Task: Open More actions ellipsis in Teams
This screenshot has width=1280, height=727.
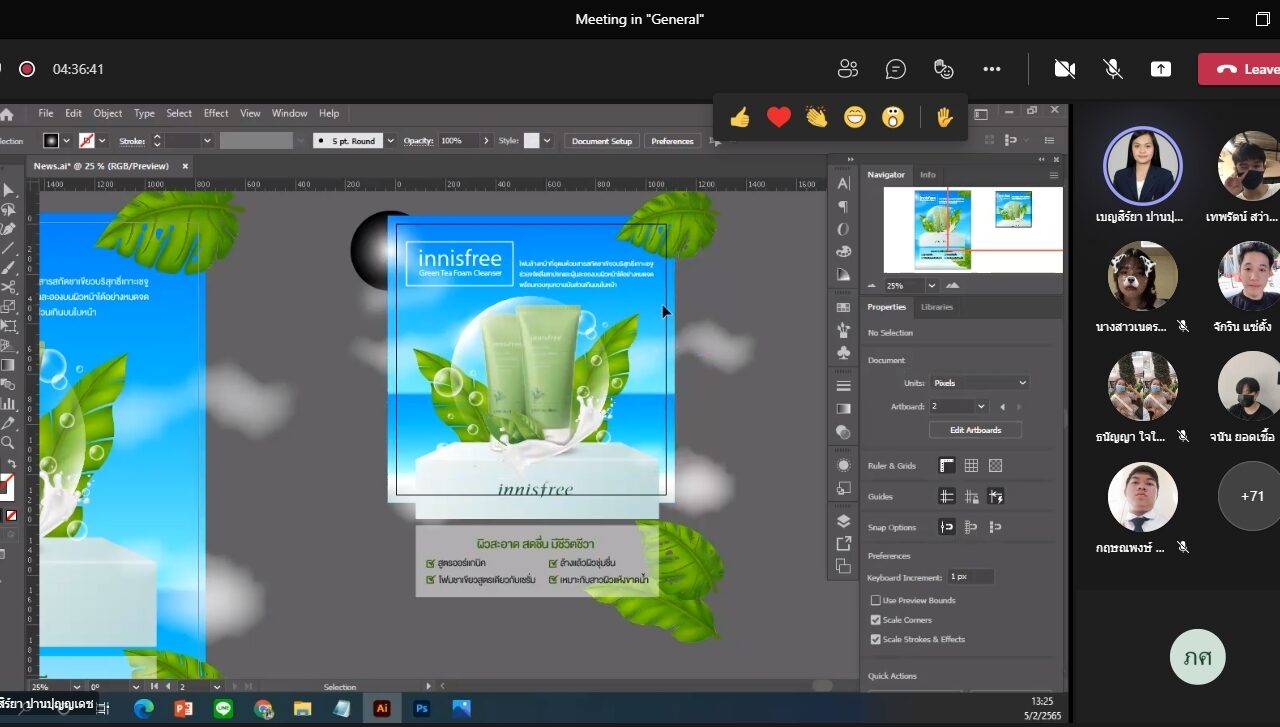Action: (x=992, y=69)
